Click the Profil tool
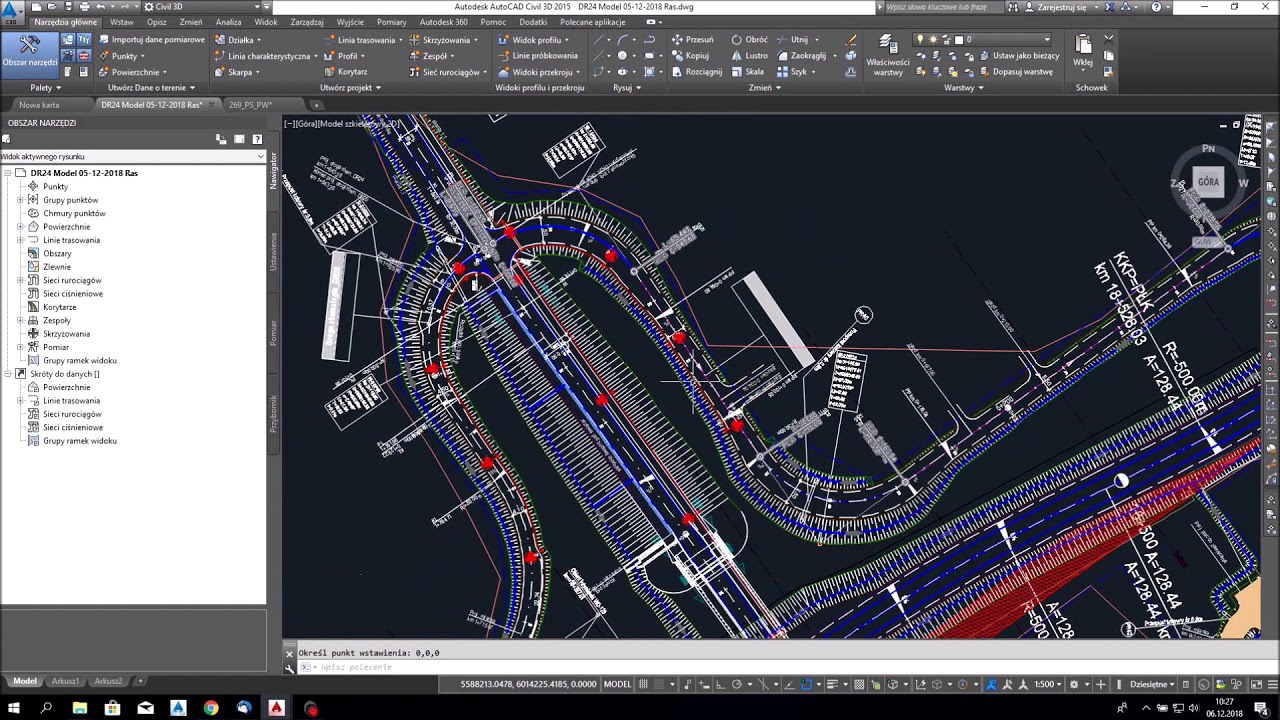Viewport: 1280px width, 720px height. click(x=346, y=56)
